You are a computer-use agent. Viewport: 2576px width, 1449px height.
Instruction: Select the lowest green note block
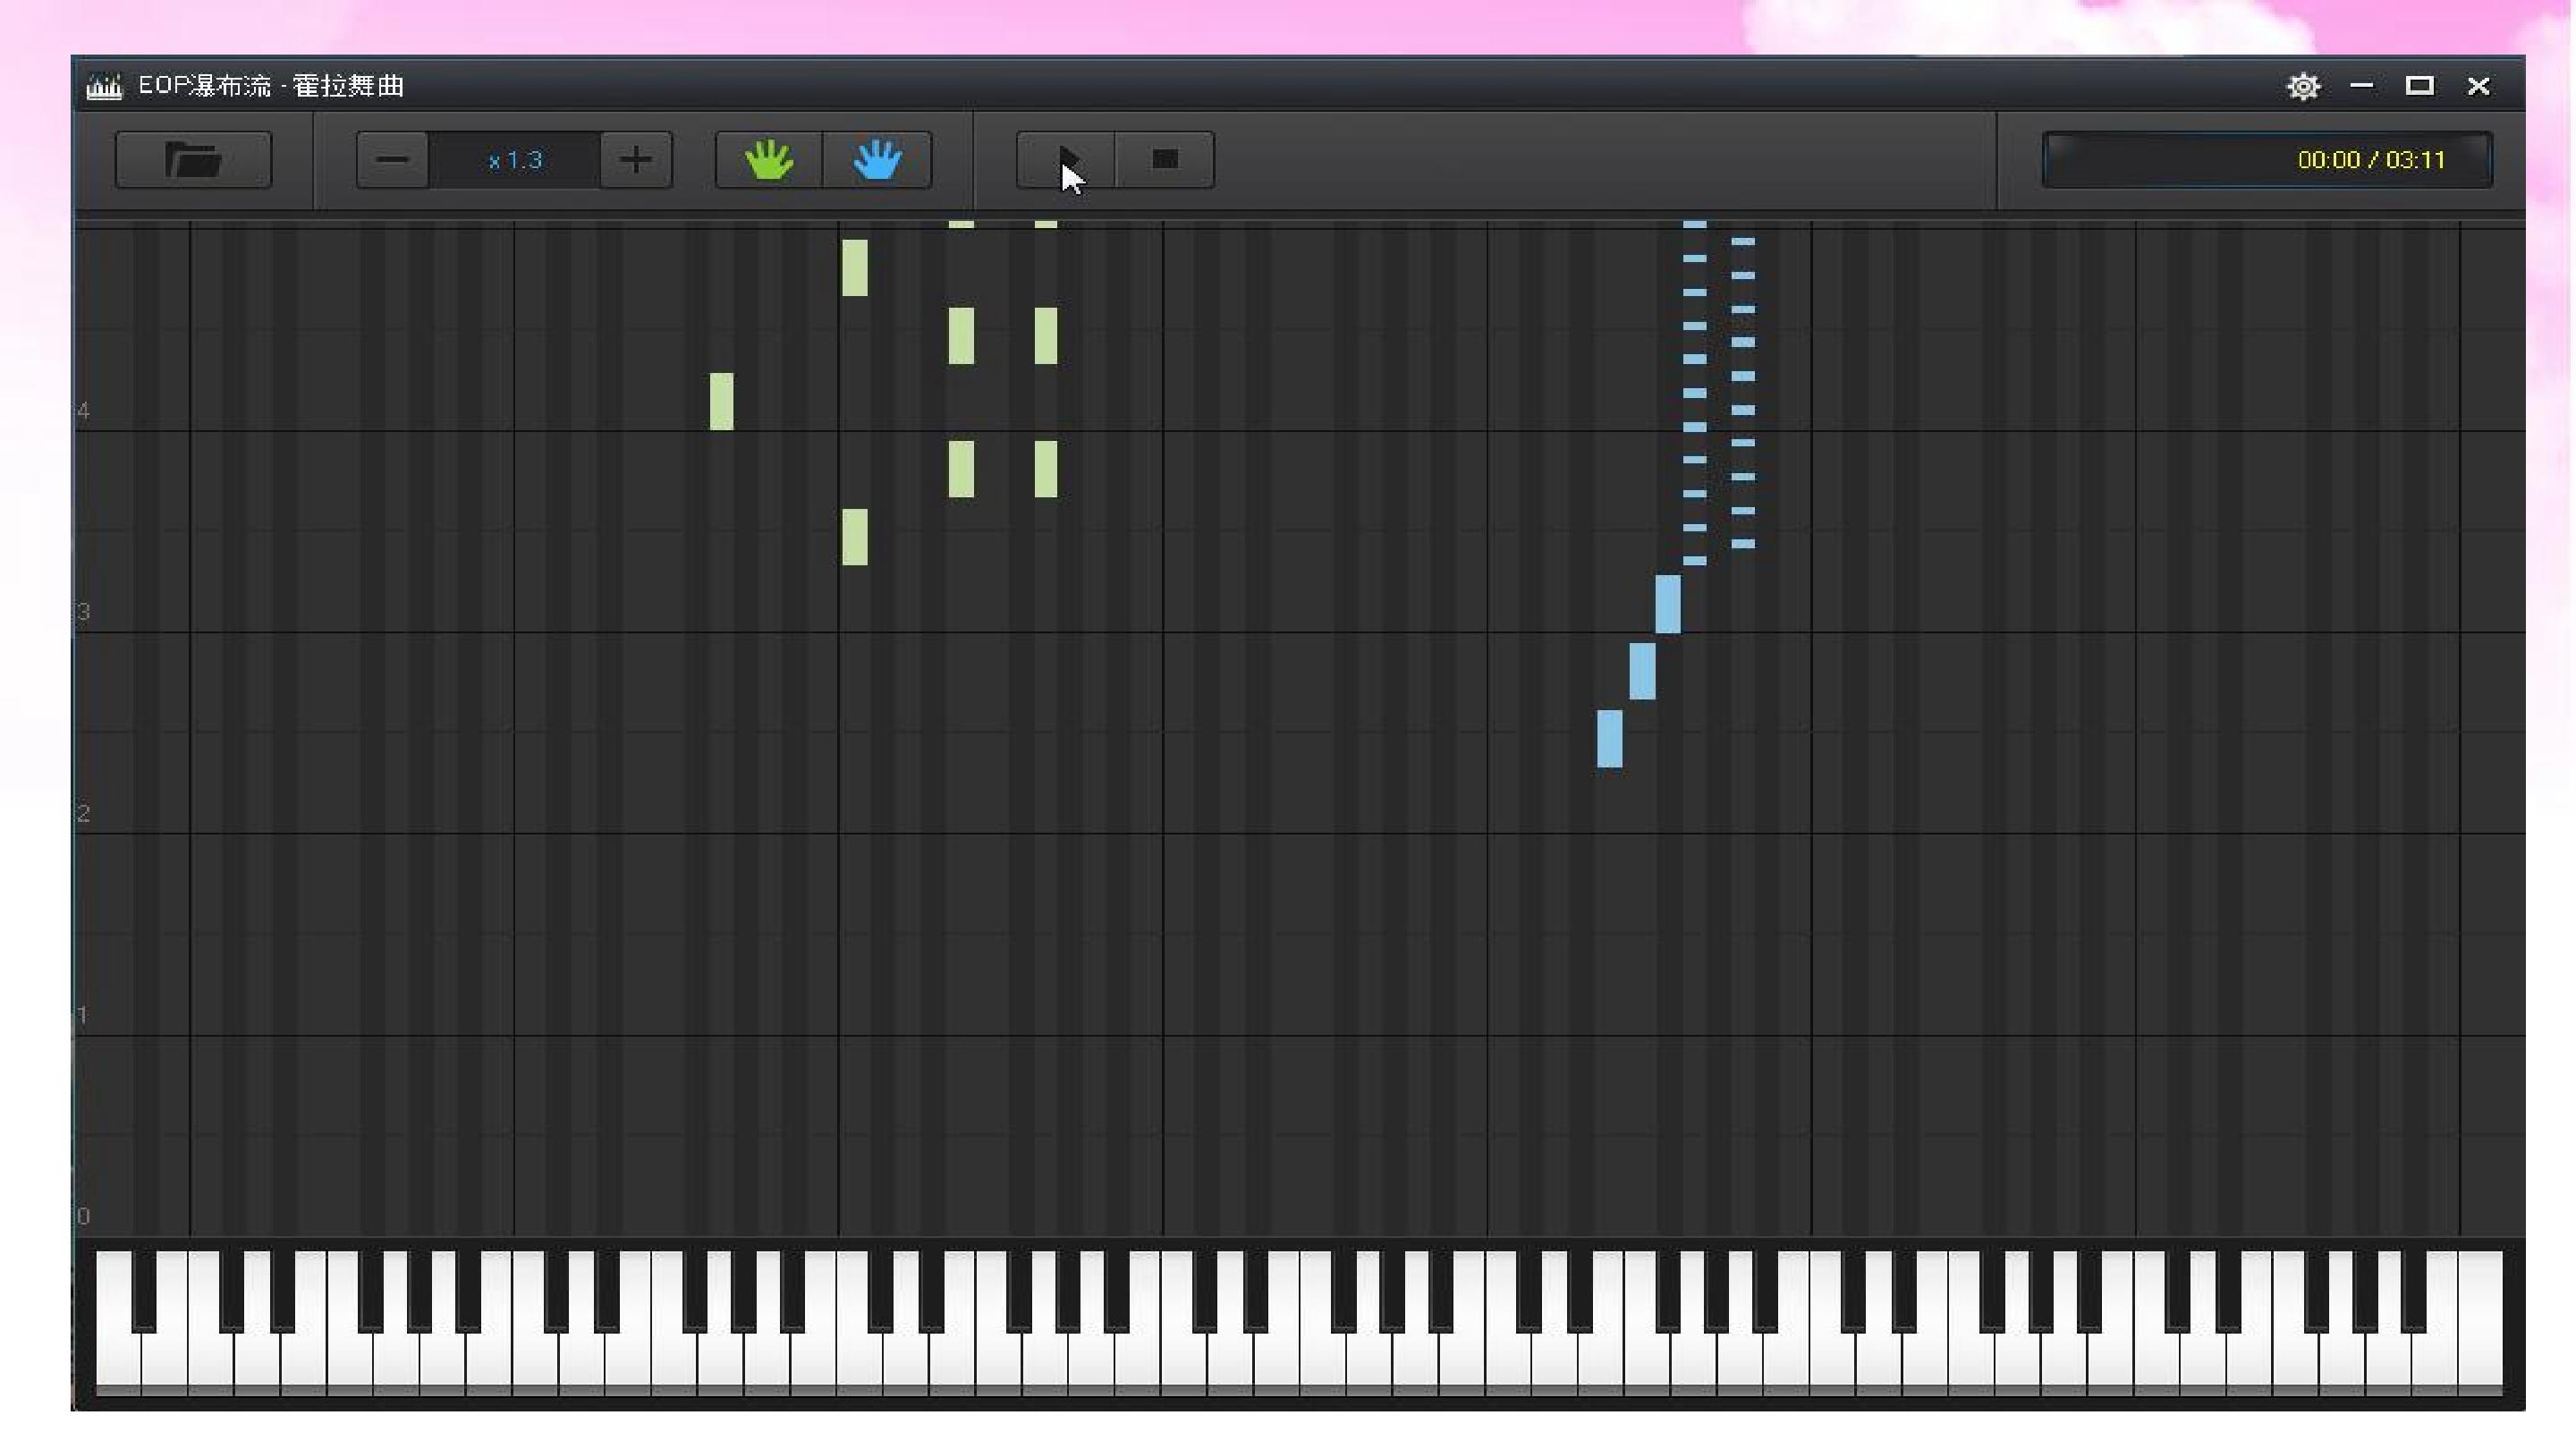point(855,537)
